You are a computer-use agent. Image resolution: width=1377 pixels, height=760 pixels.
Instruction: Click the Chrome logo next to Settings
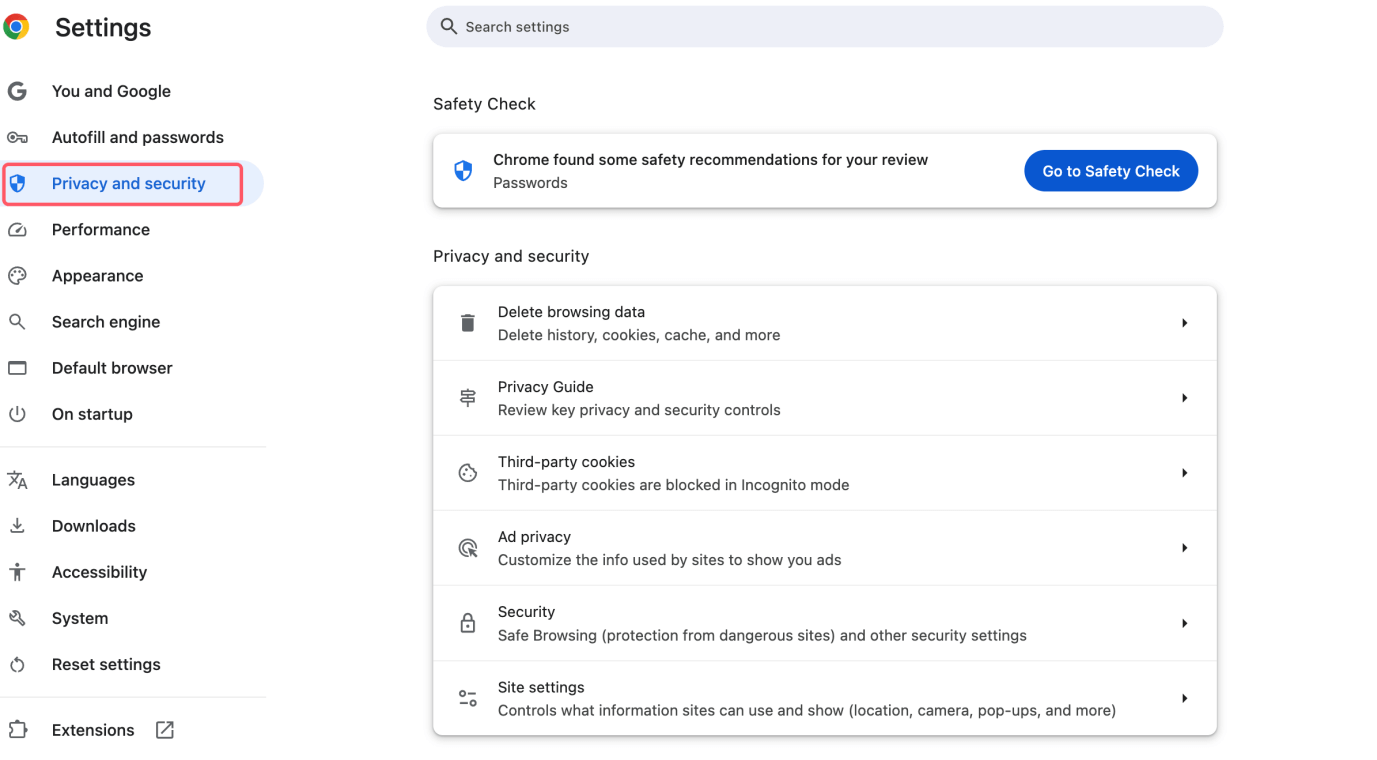(x=16, y=27)
